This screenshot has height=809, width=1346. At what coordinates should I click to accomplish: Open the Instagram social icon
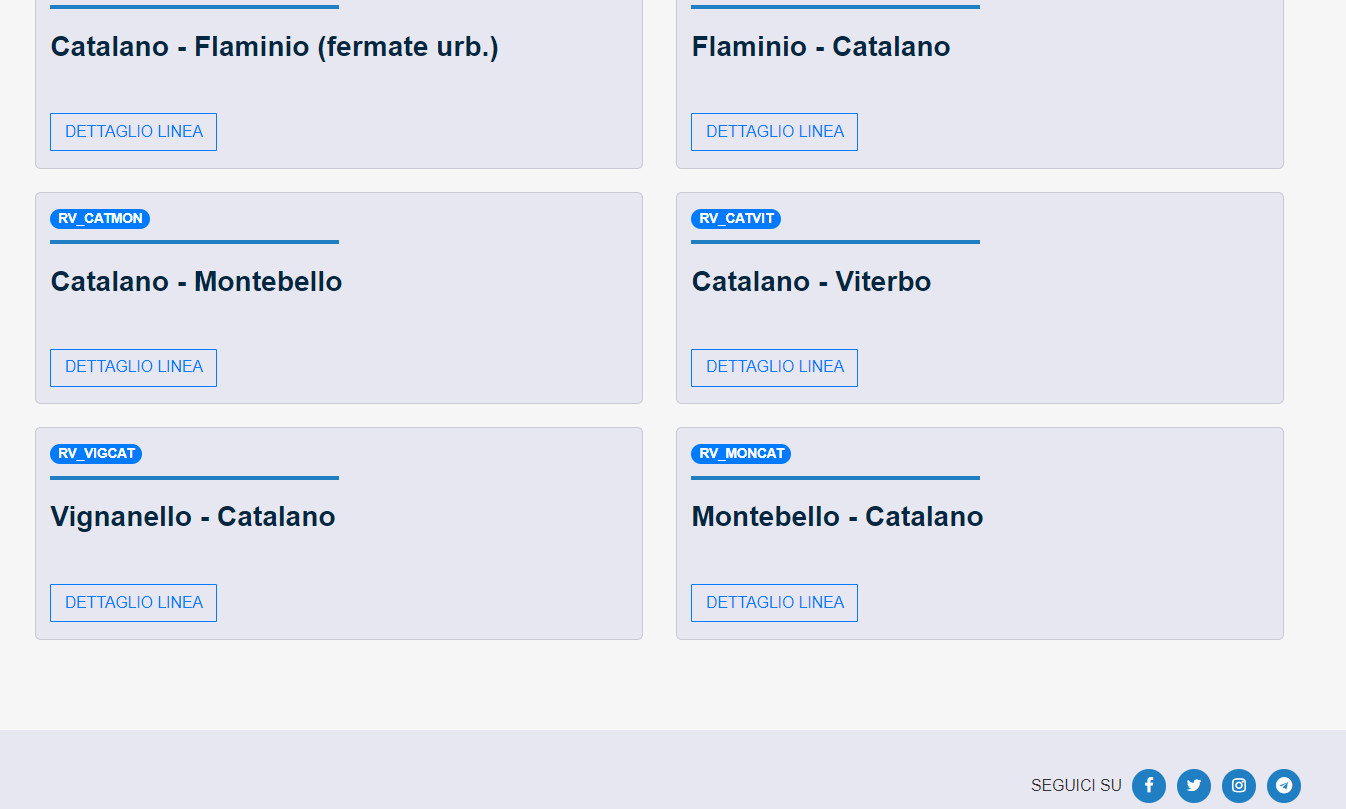[1239, 786]
